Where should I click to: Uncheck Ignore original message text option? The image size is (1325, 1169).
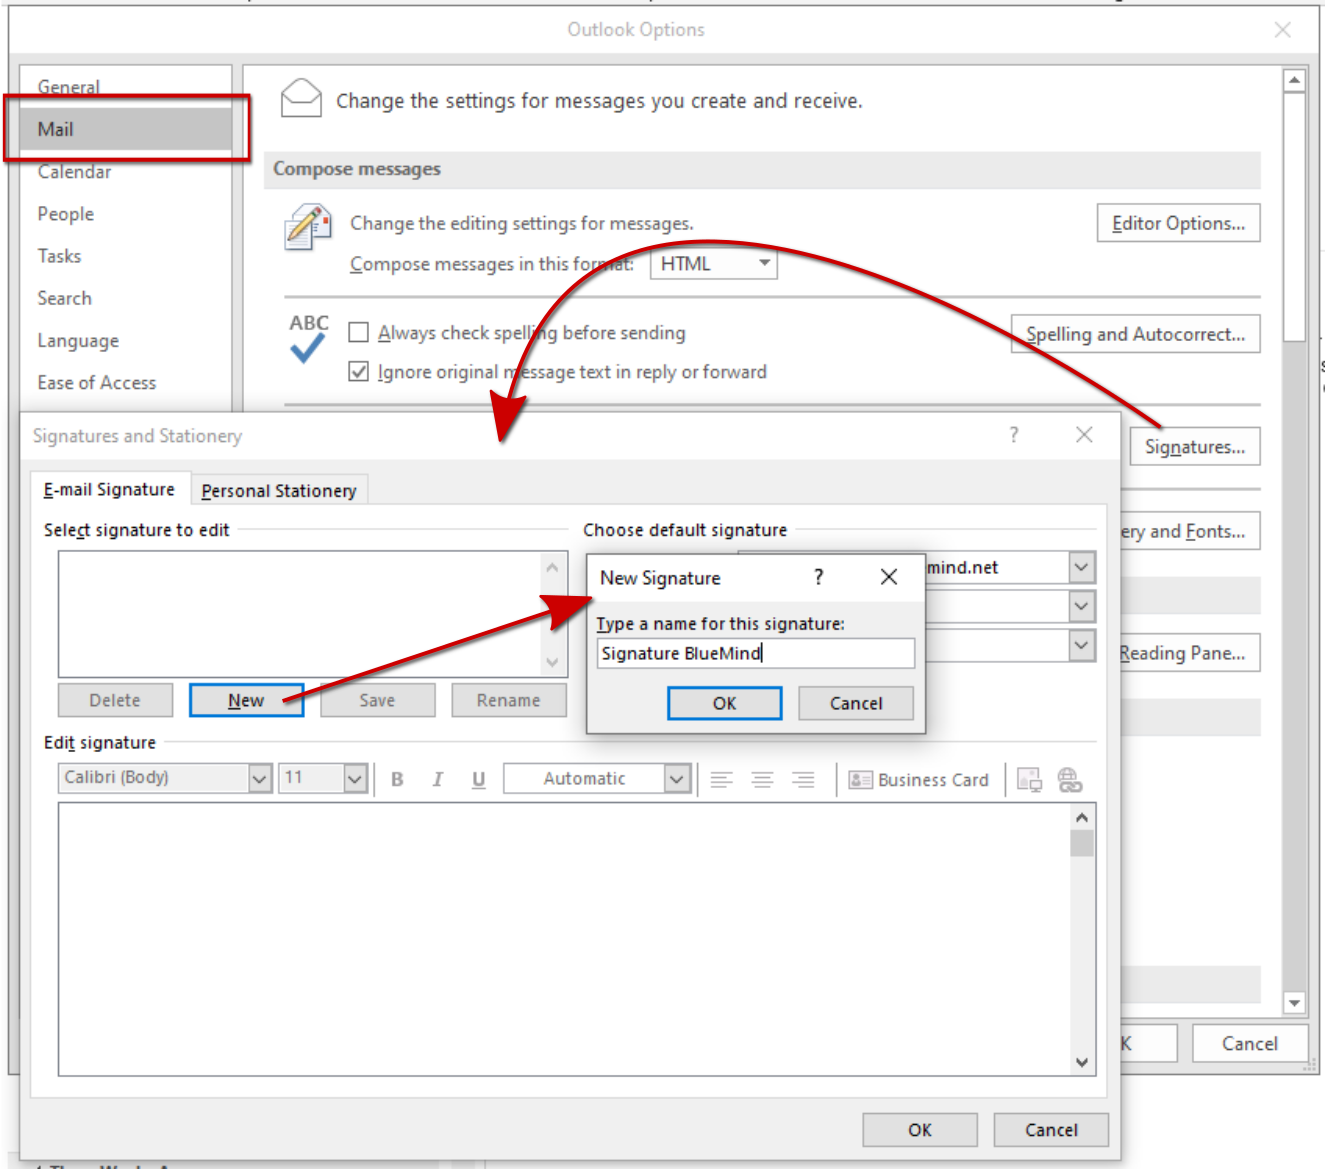[x=359, y=372]
